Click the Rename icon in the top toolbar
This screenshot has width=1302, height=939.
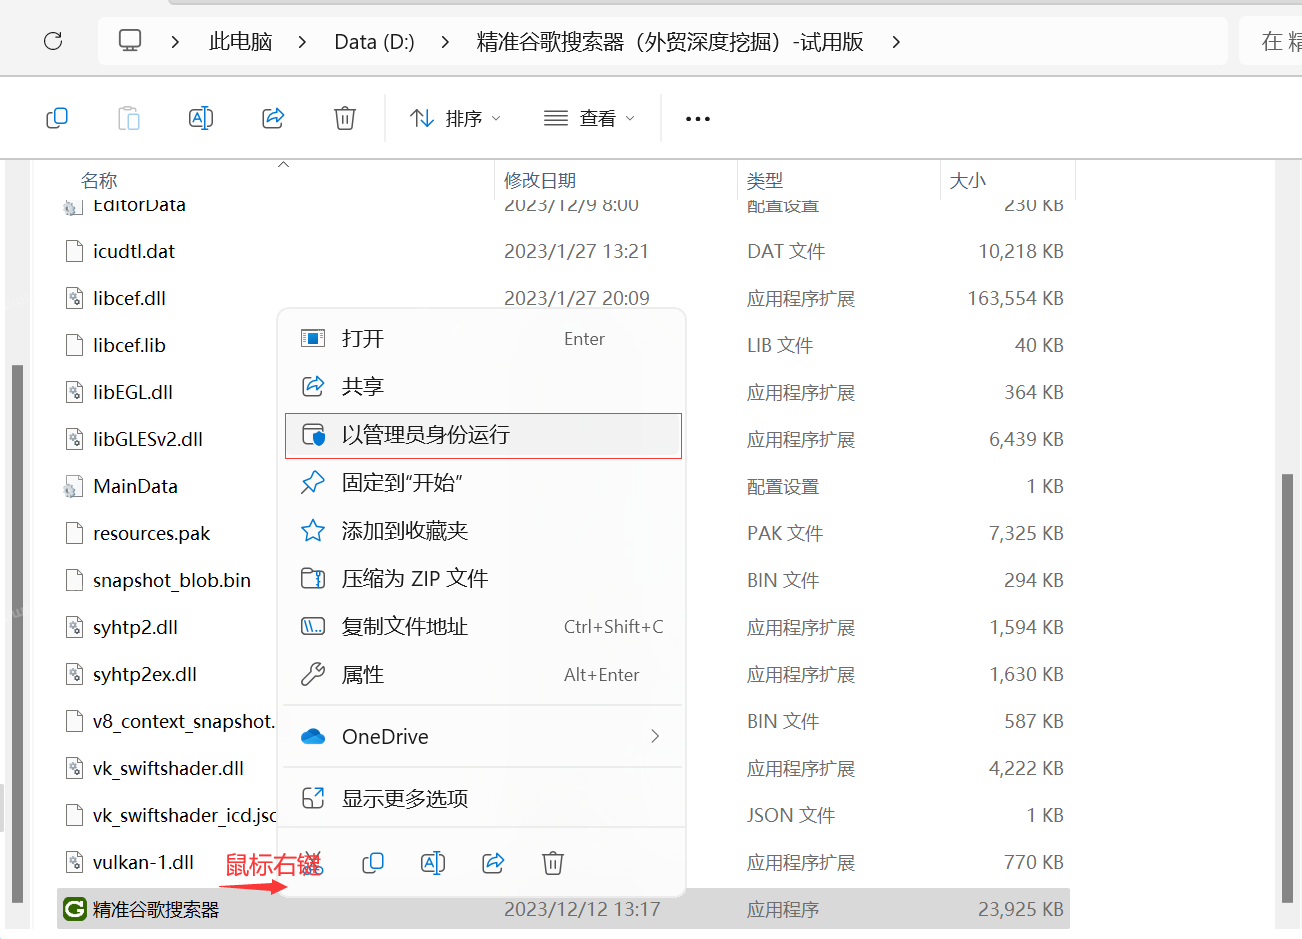point(201,118)
